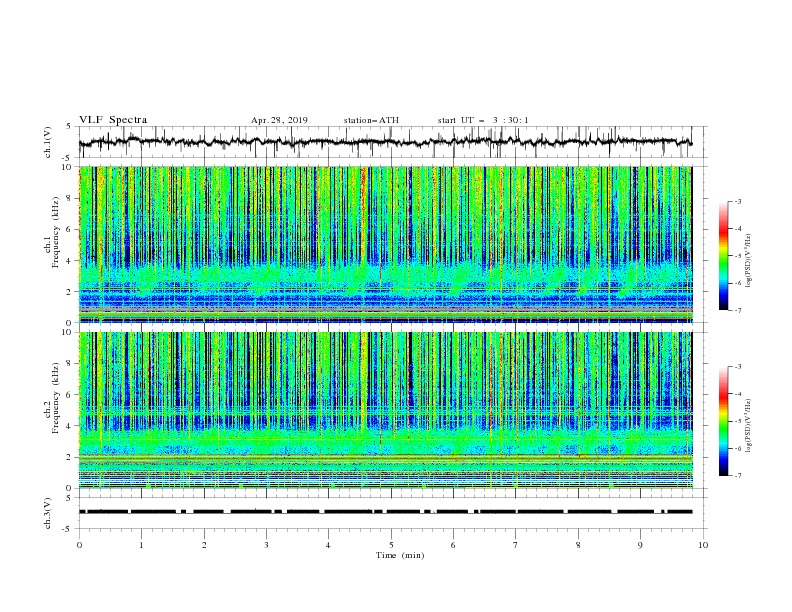Click the date "Apr. 28, 2019"
The height and width of the screenshot is (612, 792).
[x=279, y=120]
